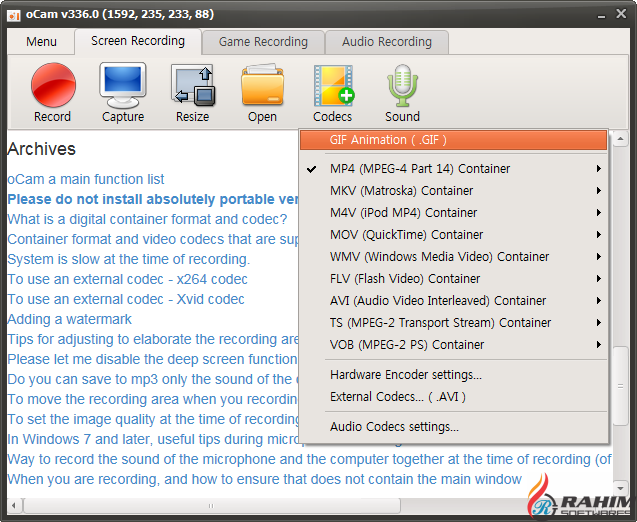
Task: Click the horizontal scrollbar left arrow
Action: point(14,506)
